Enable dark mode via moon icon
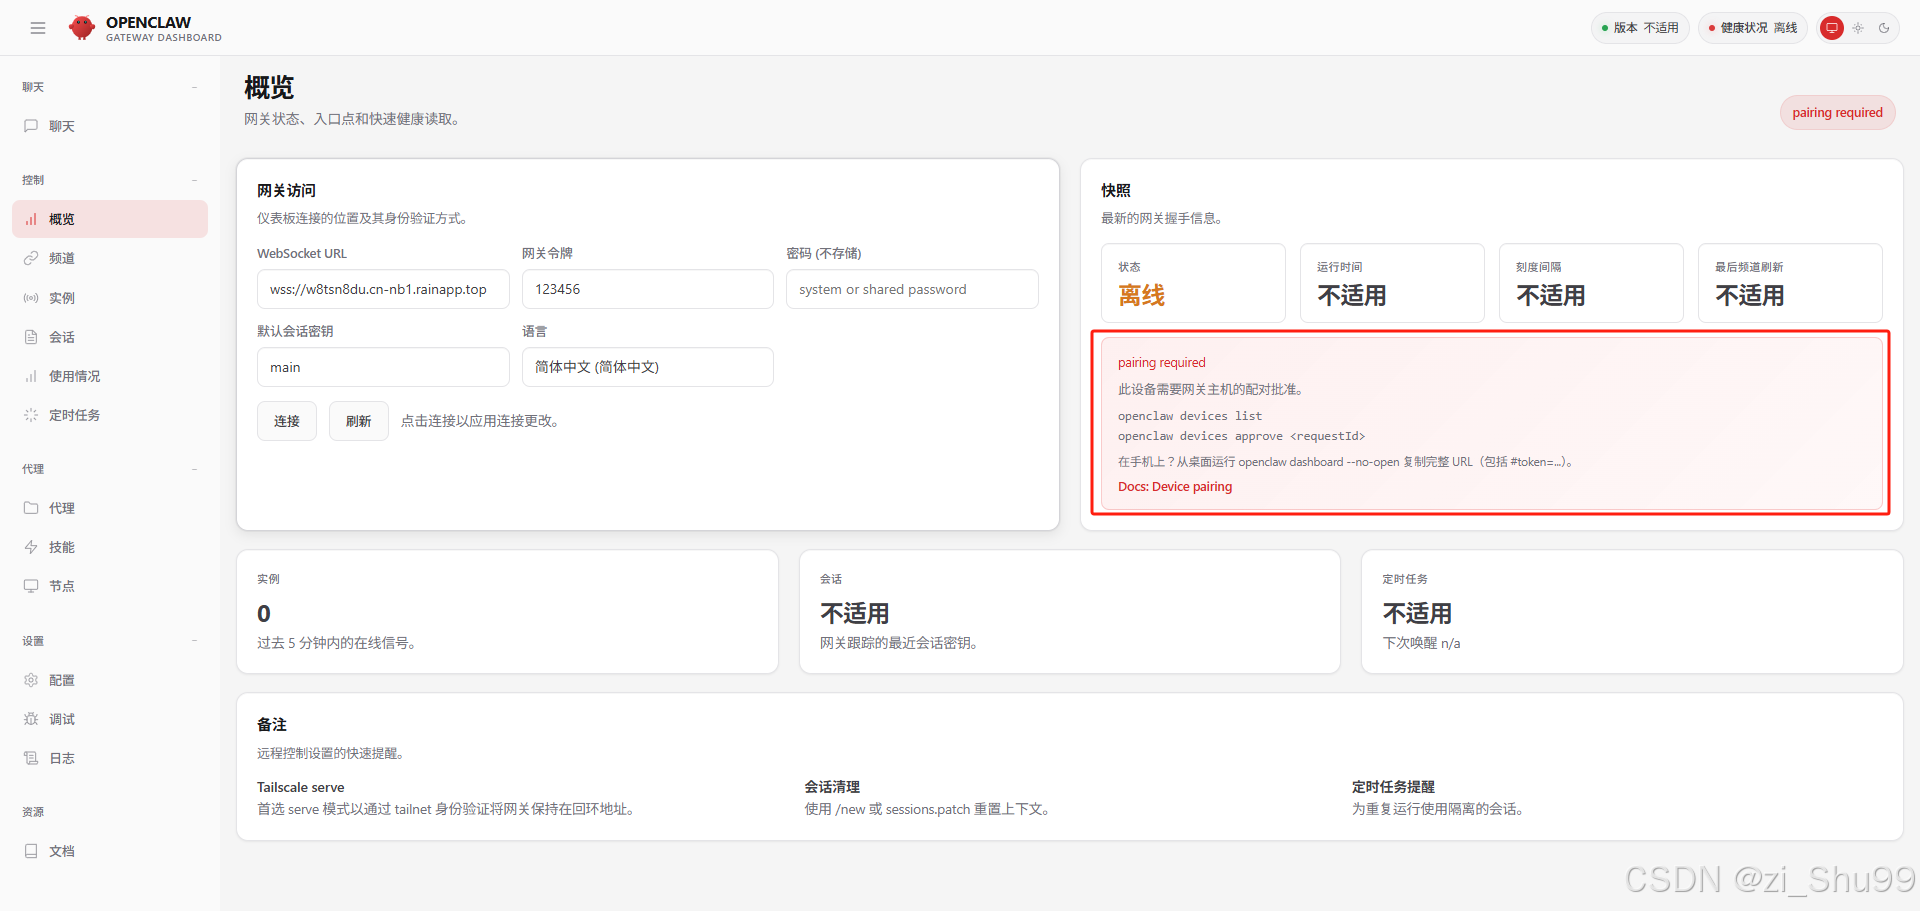The height and width of the screenshot is (911, 1920). click(1885, 28)
